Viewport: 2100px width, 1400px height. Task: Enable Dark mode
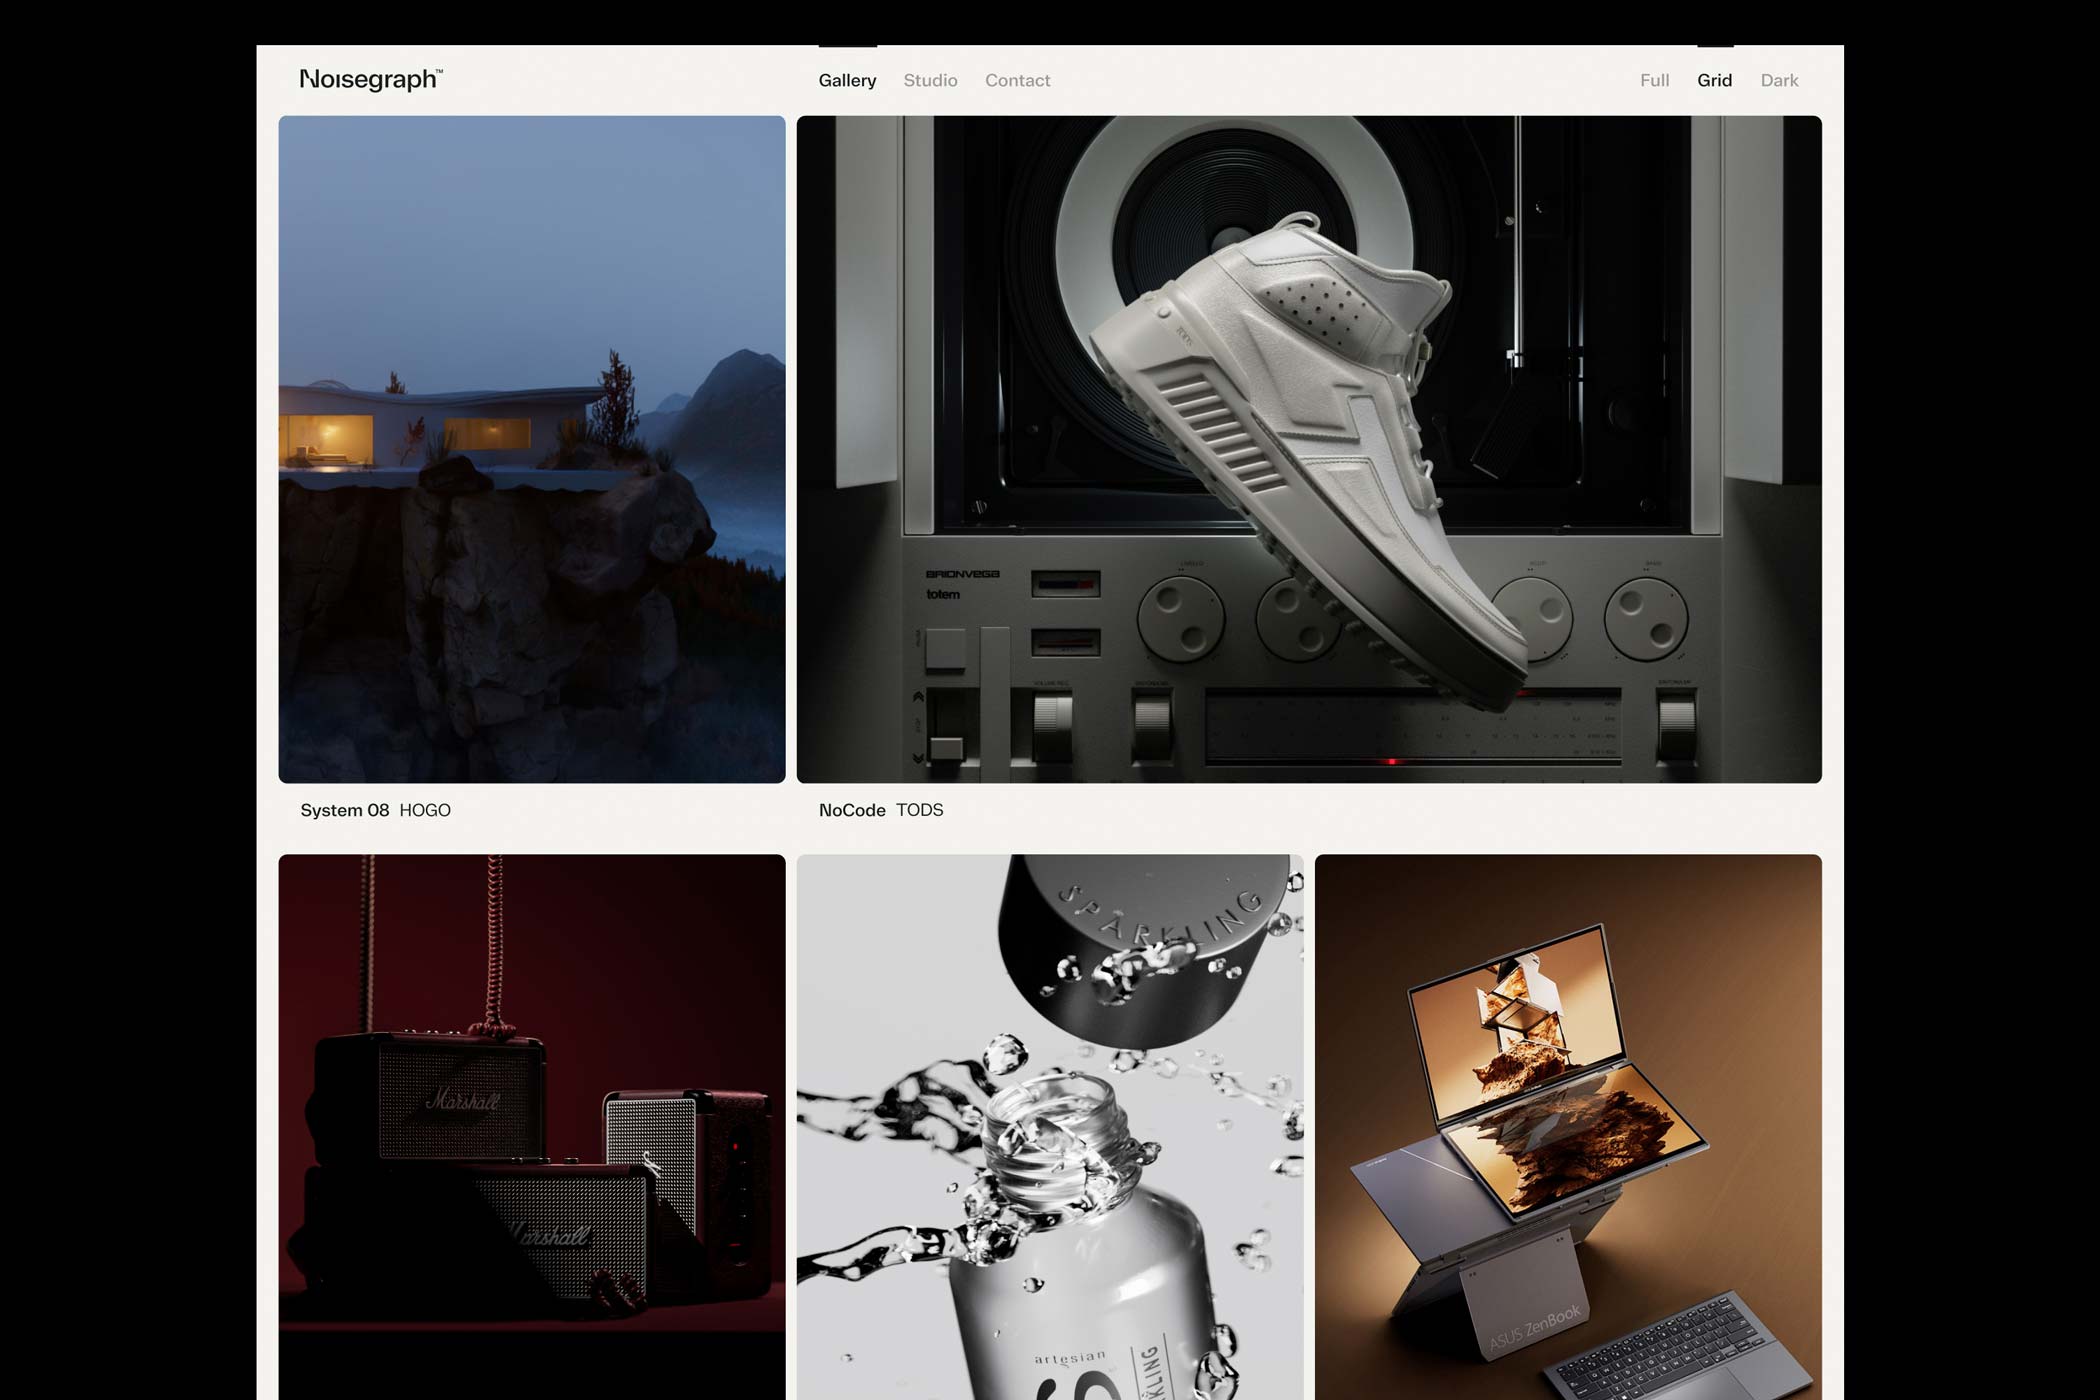click(x=1779, y=80)
